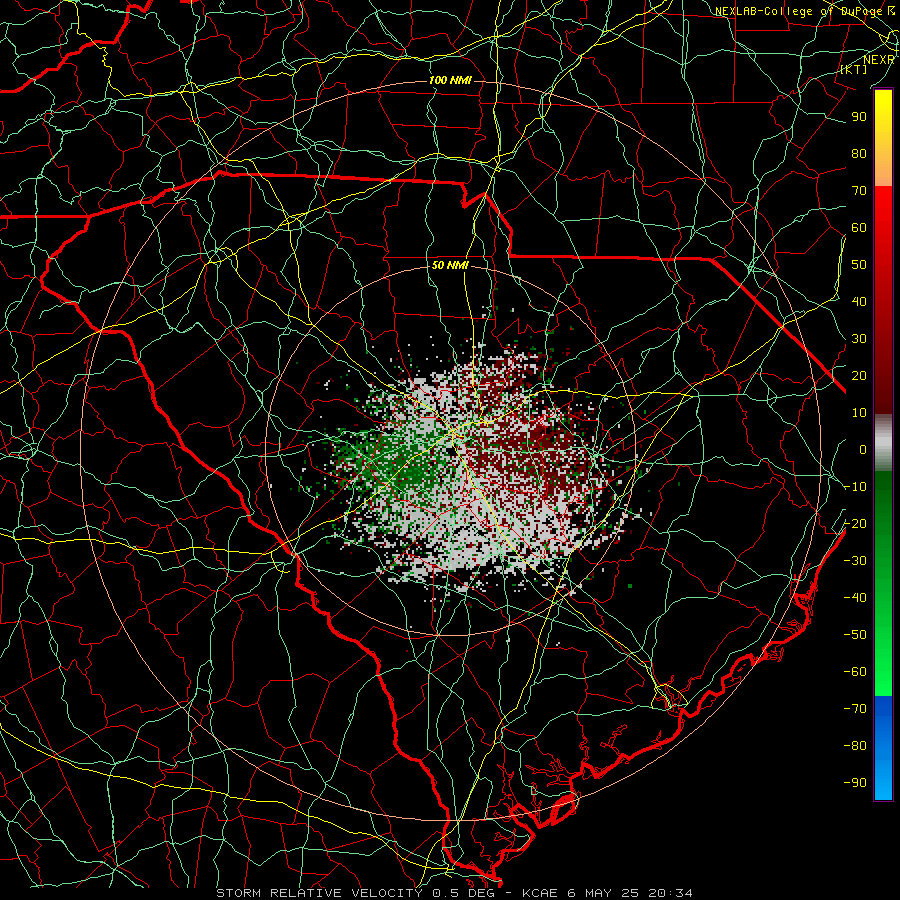Click the 'NEXR' label near the top-right
This screenshot has width=900, height=900.
pyautogui.click(x=878, y=60)
